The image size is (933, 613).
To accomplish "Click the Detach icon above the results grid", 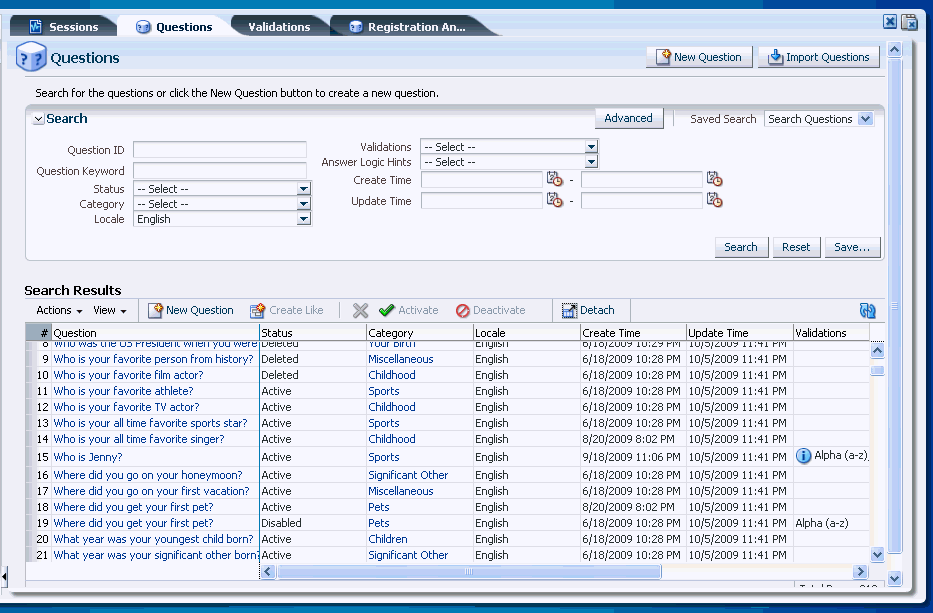I will (569, 310).
